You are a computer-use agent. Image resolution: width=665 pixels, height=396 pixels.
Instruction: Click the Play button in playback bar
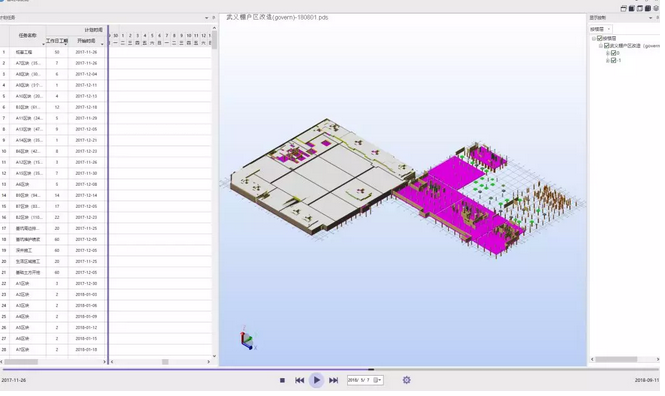tap(316, 380)
